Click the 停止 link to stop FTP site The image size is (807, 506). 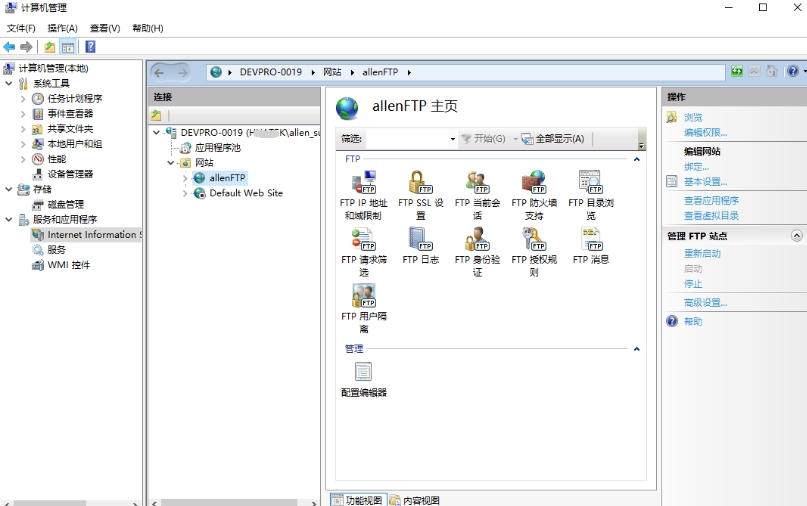click(693, 284)
